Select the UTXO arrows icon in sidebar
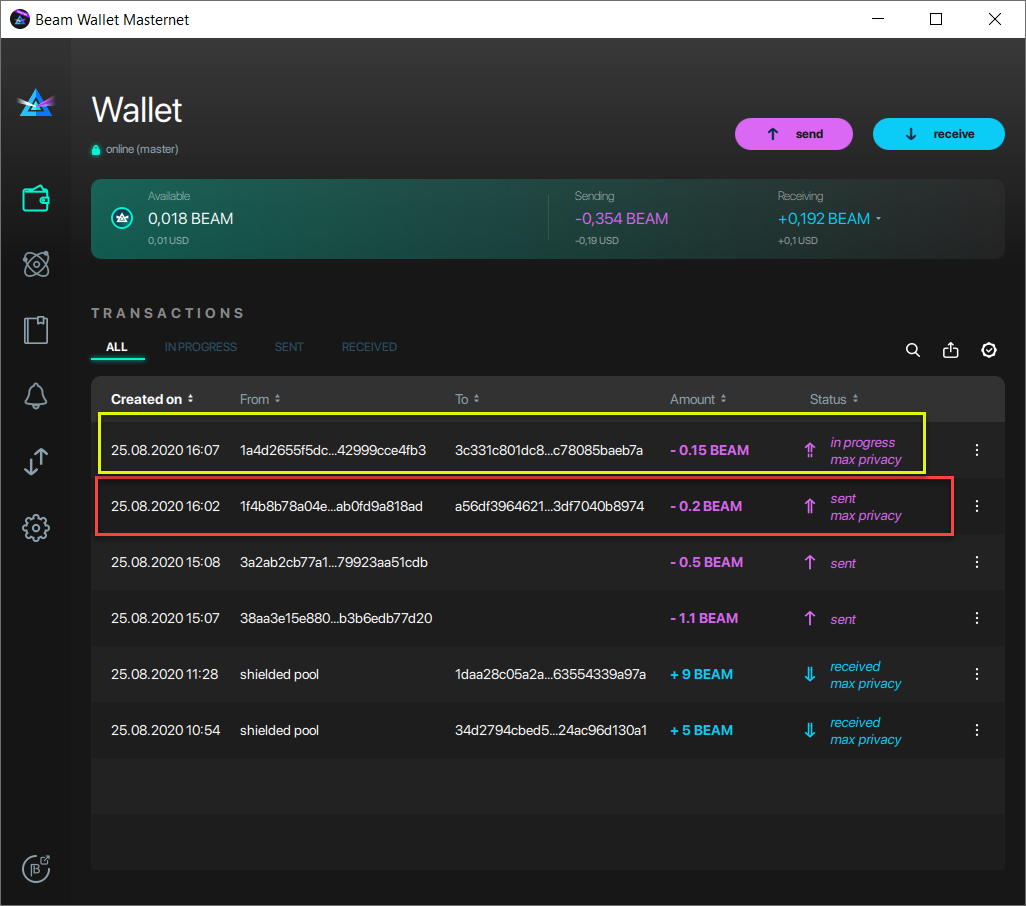The width and height of the screenshot is (1026, 906). (36, 461)
